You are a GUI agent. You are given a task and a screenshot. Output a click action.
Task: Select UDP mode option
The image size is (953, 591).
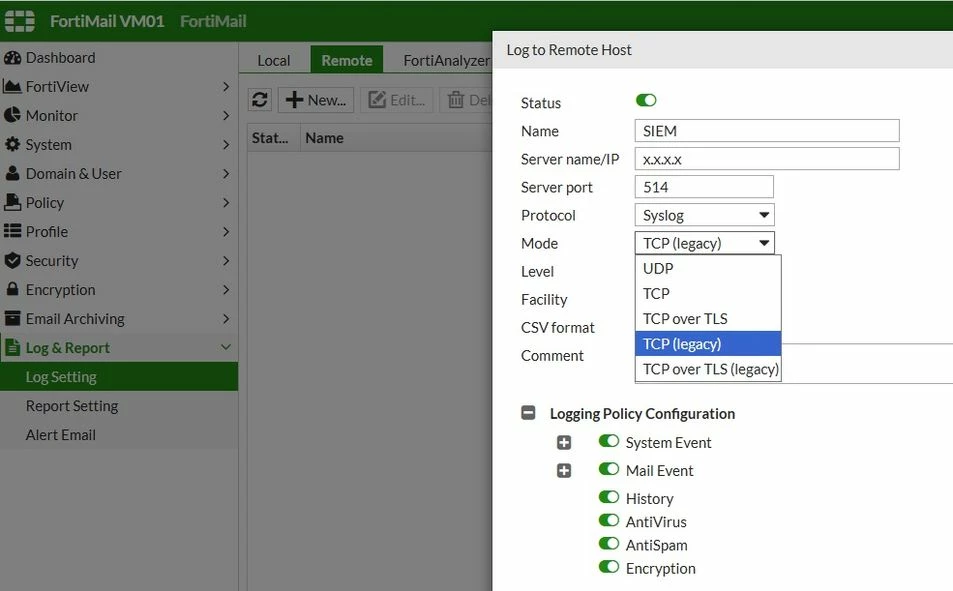(708, 268)
